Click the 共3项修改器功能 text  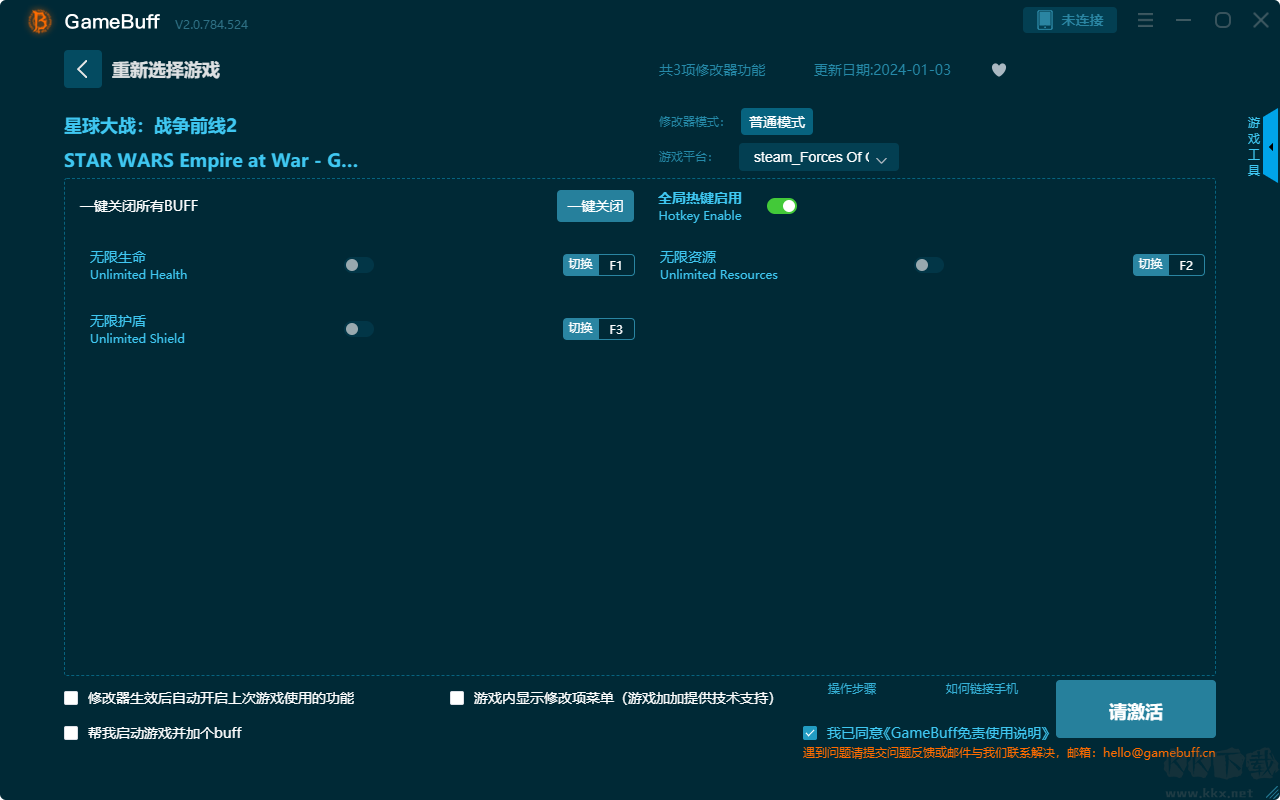712,70
